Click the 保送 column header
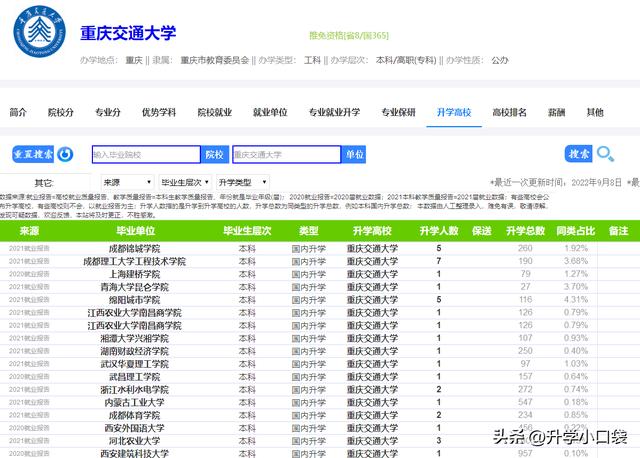This screenshot has height=458, width=640. [482, 231]
